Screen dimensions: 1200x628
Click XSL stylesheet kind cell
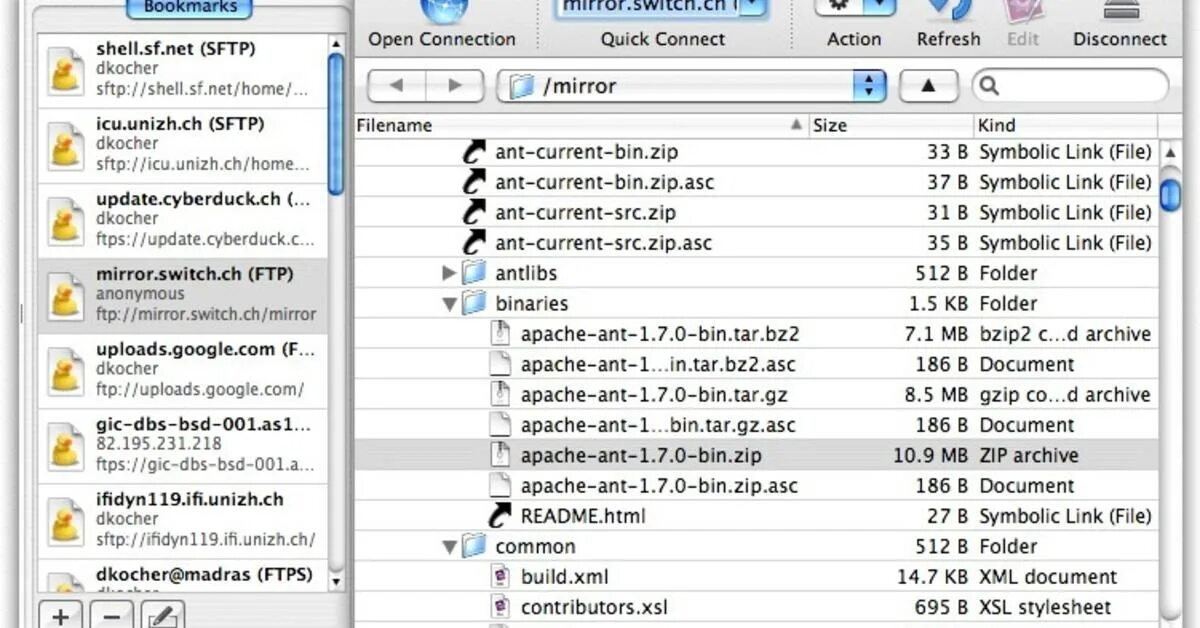click(x=1045, y=607)
